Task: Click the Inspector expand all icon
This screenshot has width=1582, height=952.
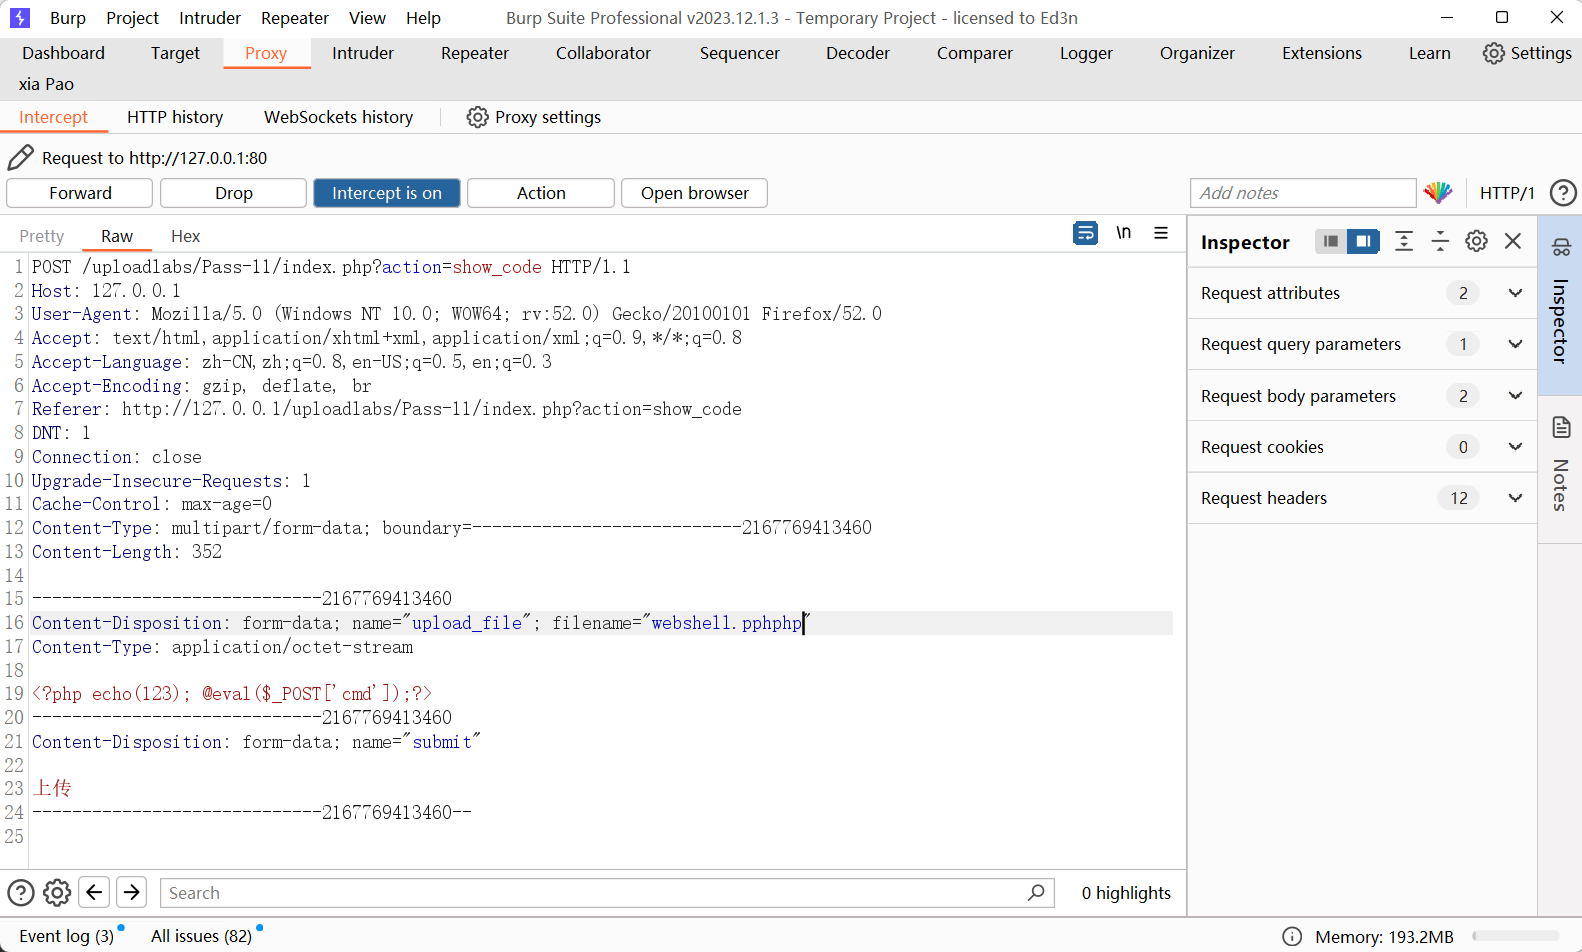Action: point(1404,241)
